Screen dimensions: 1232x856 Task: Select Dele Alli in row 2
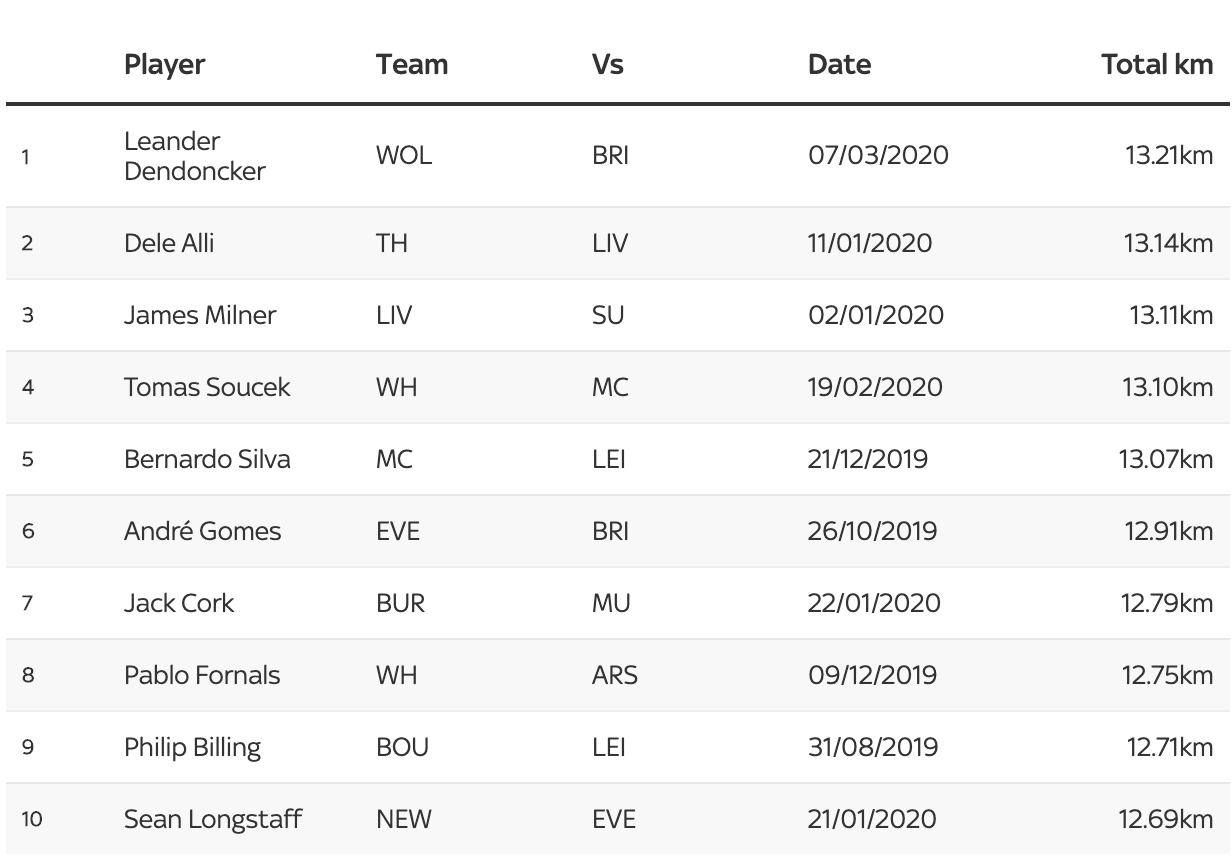click(169, 243)
